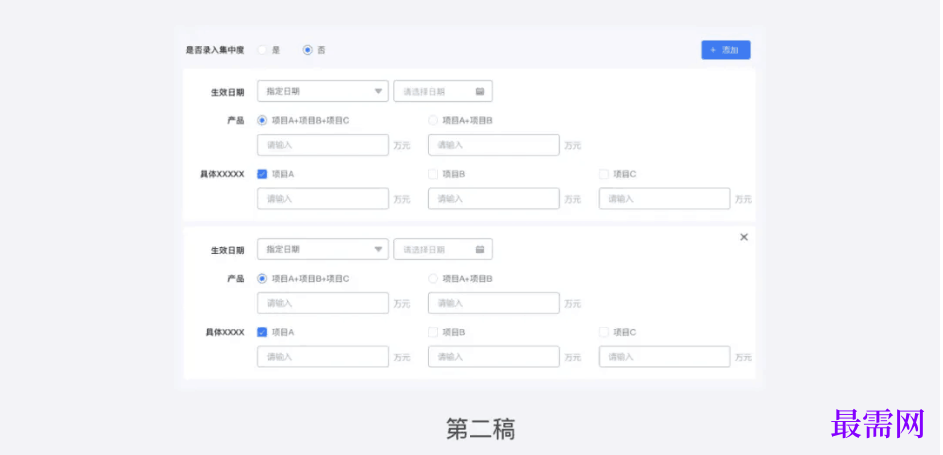Choose 项目A+项目B radio in the lower card
943x455 pixels.
pyautogui.click(x=433, y=278)
